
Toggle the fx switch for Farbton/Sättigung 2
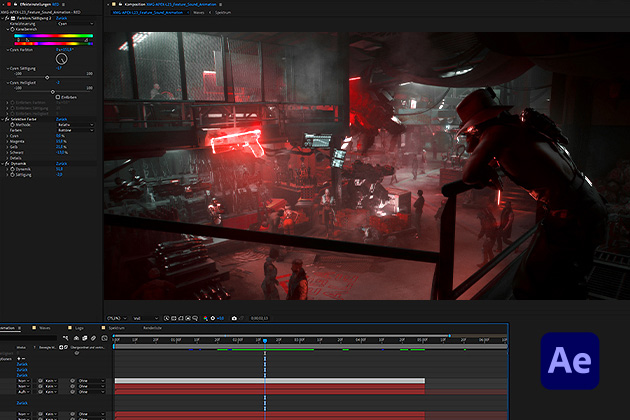coord(7,18)
